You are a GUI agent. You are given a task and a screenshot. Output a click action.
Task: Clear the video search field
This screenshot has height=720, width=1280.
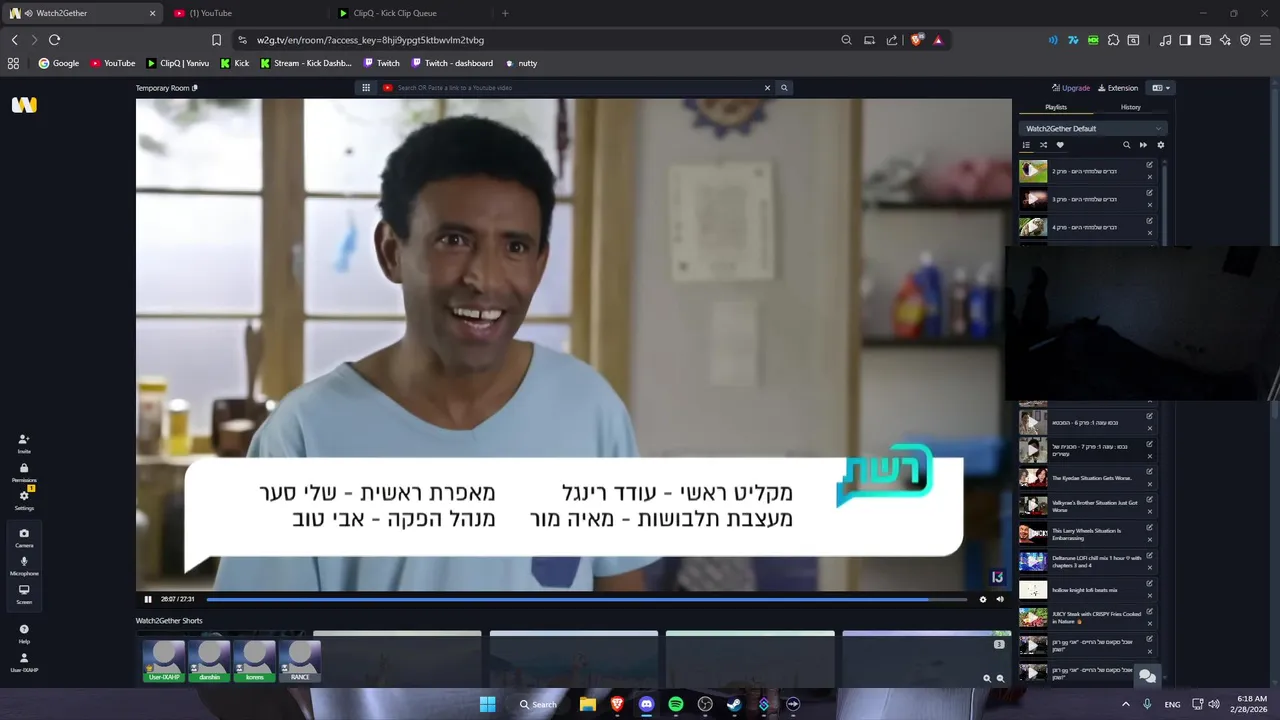click(x=767, y=88)
